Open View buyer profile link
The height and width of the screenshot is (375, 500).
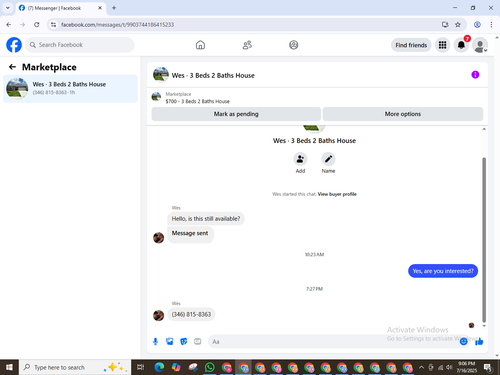pos(337,194)
